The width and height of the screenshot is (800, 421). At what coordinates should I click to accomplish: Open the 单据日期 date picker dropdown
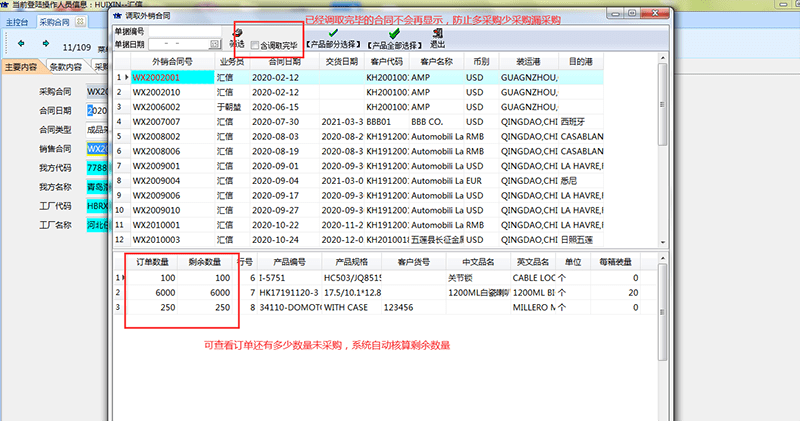click(x=214, y=45)
